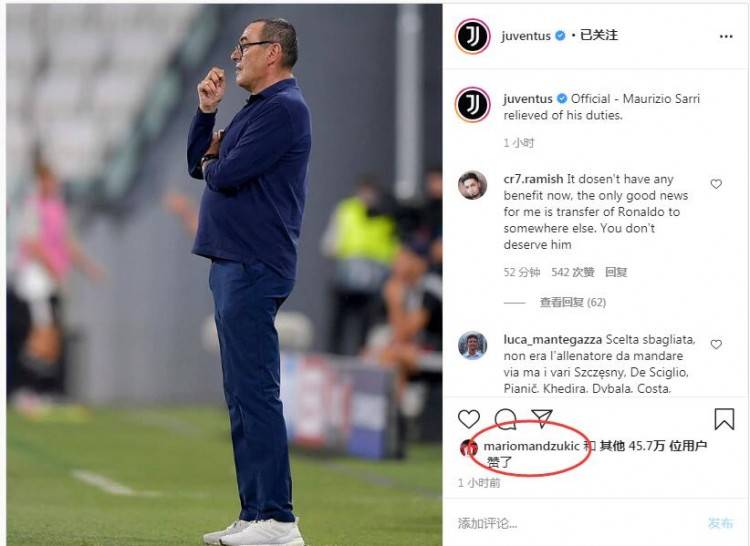Like the luca_mantegazza comment
This screenshot has height=546, width=750.
[716, 344]
